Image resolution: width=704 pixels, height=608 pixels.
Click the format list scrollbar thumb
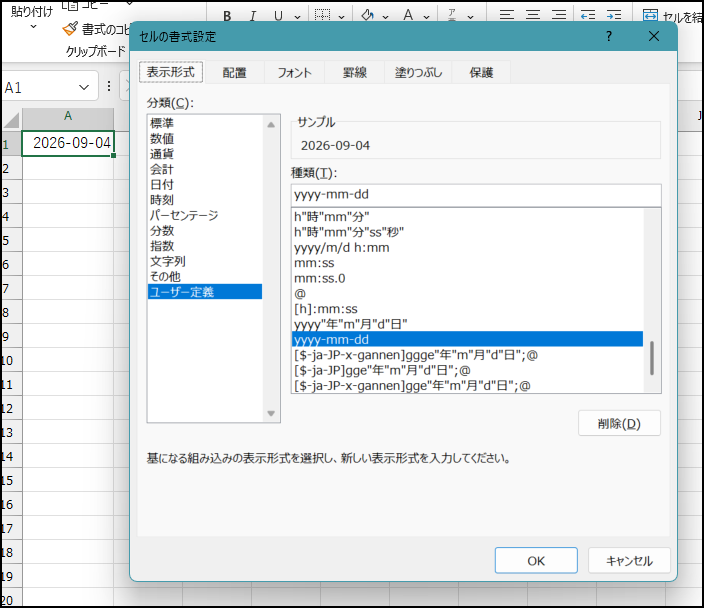(652, 358)
